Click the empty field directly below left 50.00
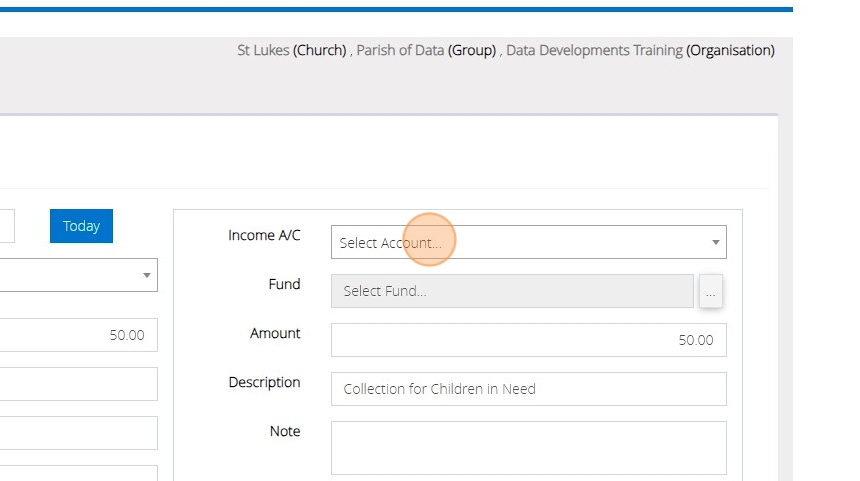 point(78,383)
